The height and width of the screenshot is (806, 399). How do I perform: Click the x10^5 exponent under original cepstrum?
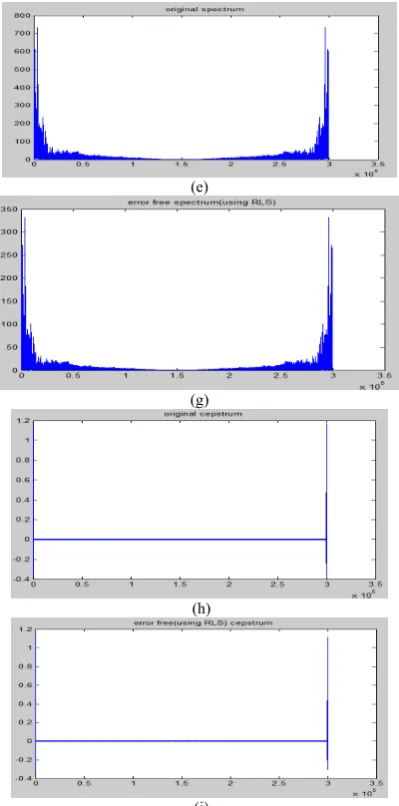pos(364,594)
